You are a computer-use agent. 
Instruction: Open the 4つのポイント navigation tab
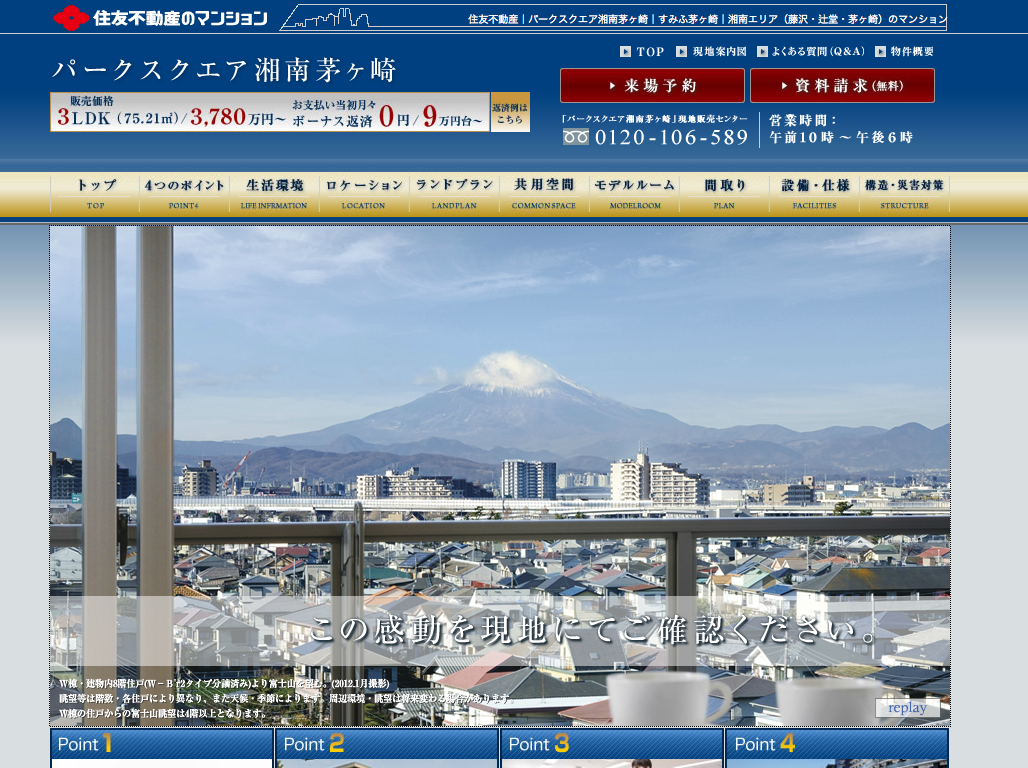pyautogui.click(x=185, y=193)
